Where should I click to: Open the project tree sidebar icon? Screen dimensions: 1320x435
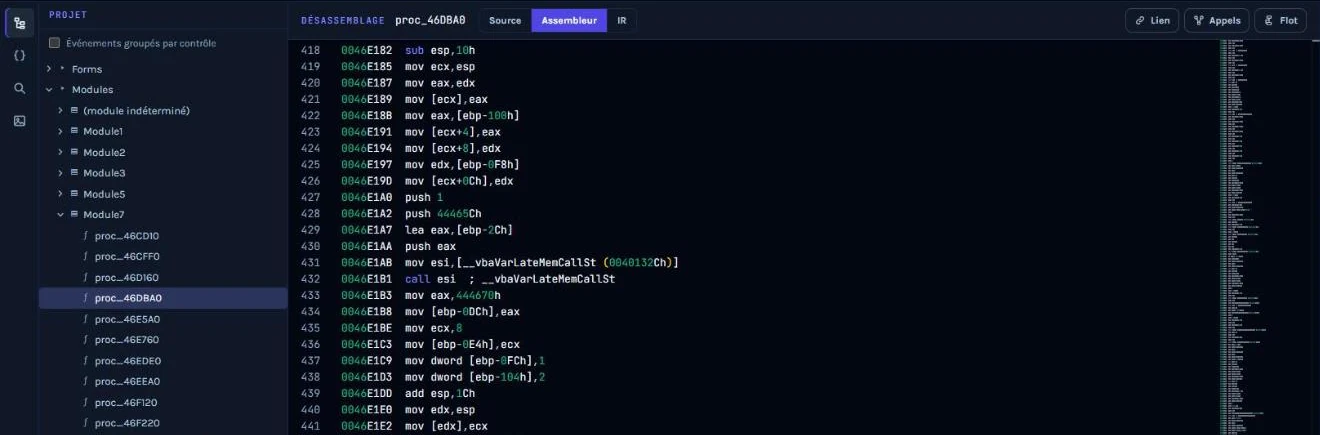tap(19, 23)
